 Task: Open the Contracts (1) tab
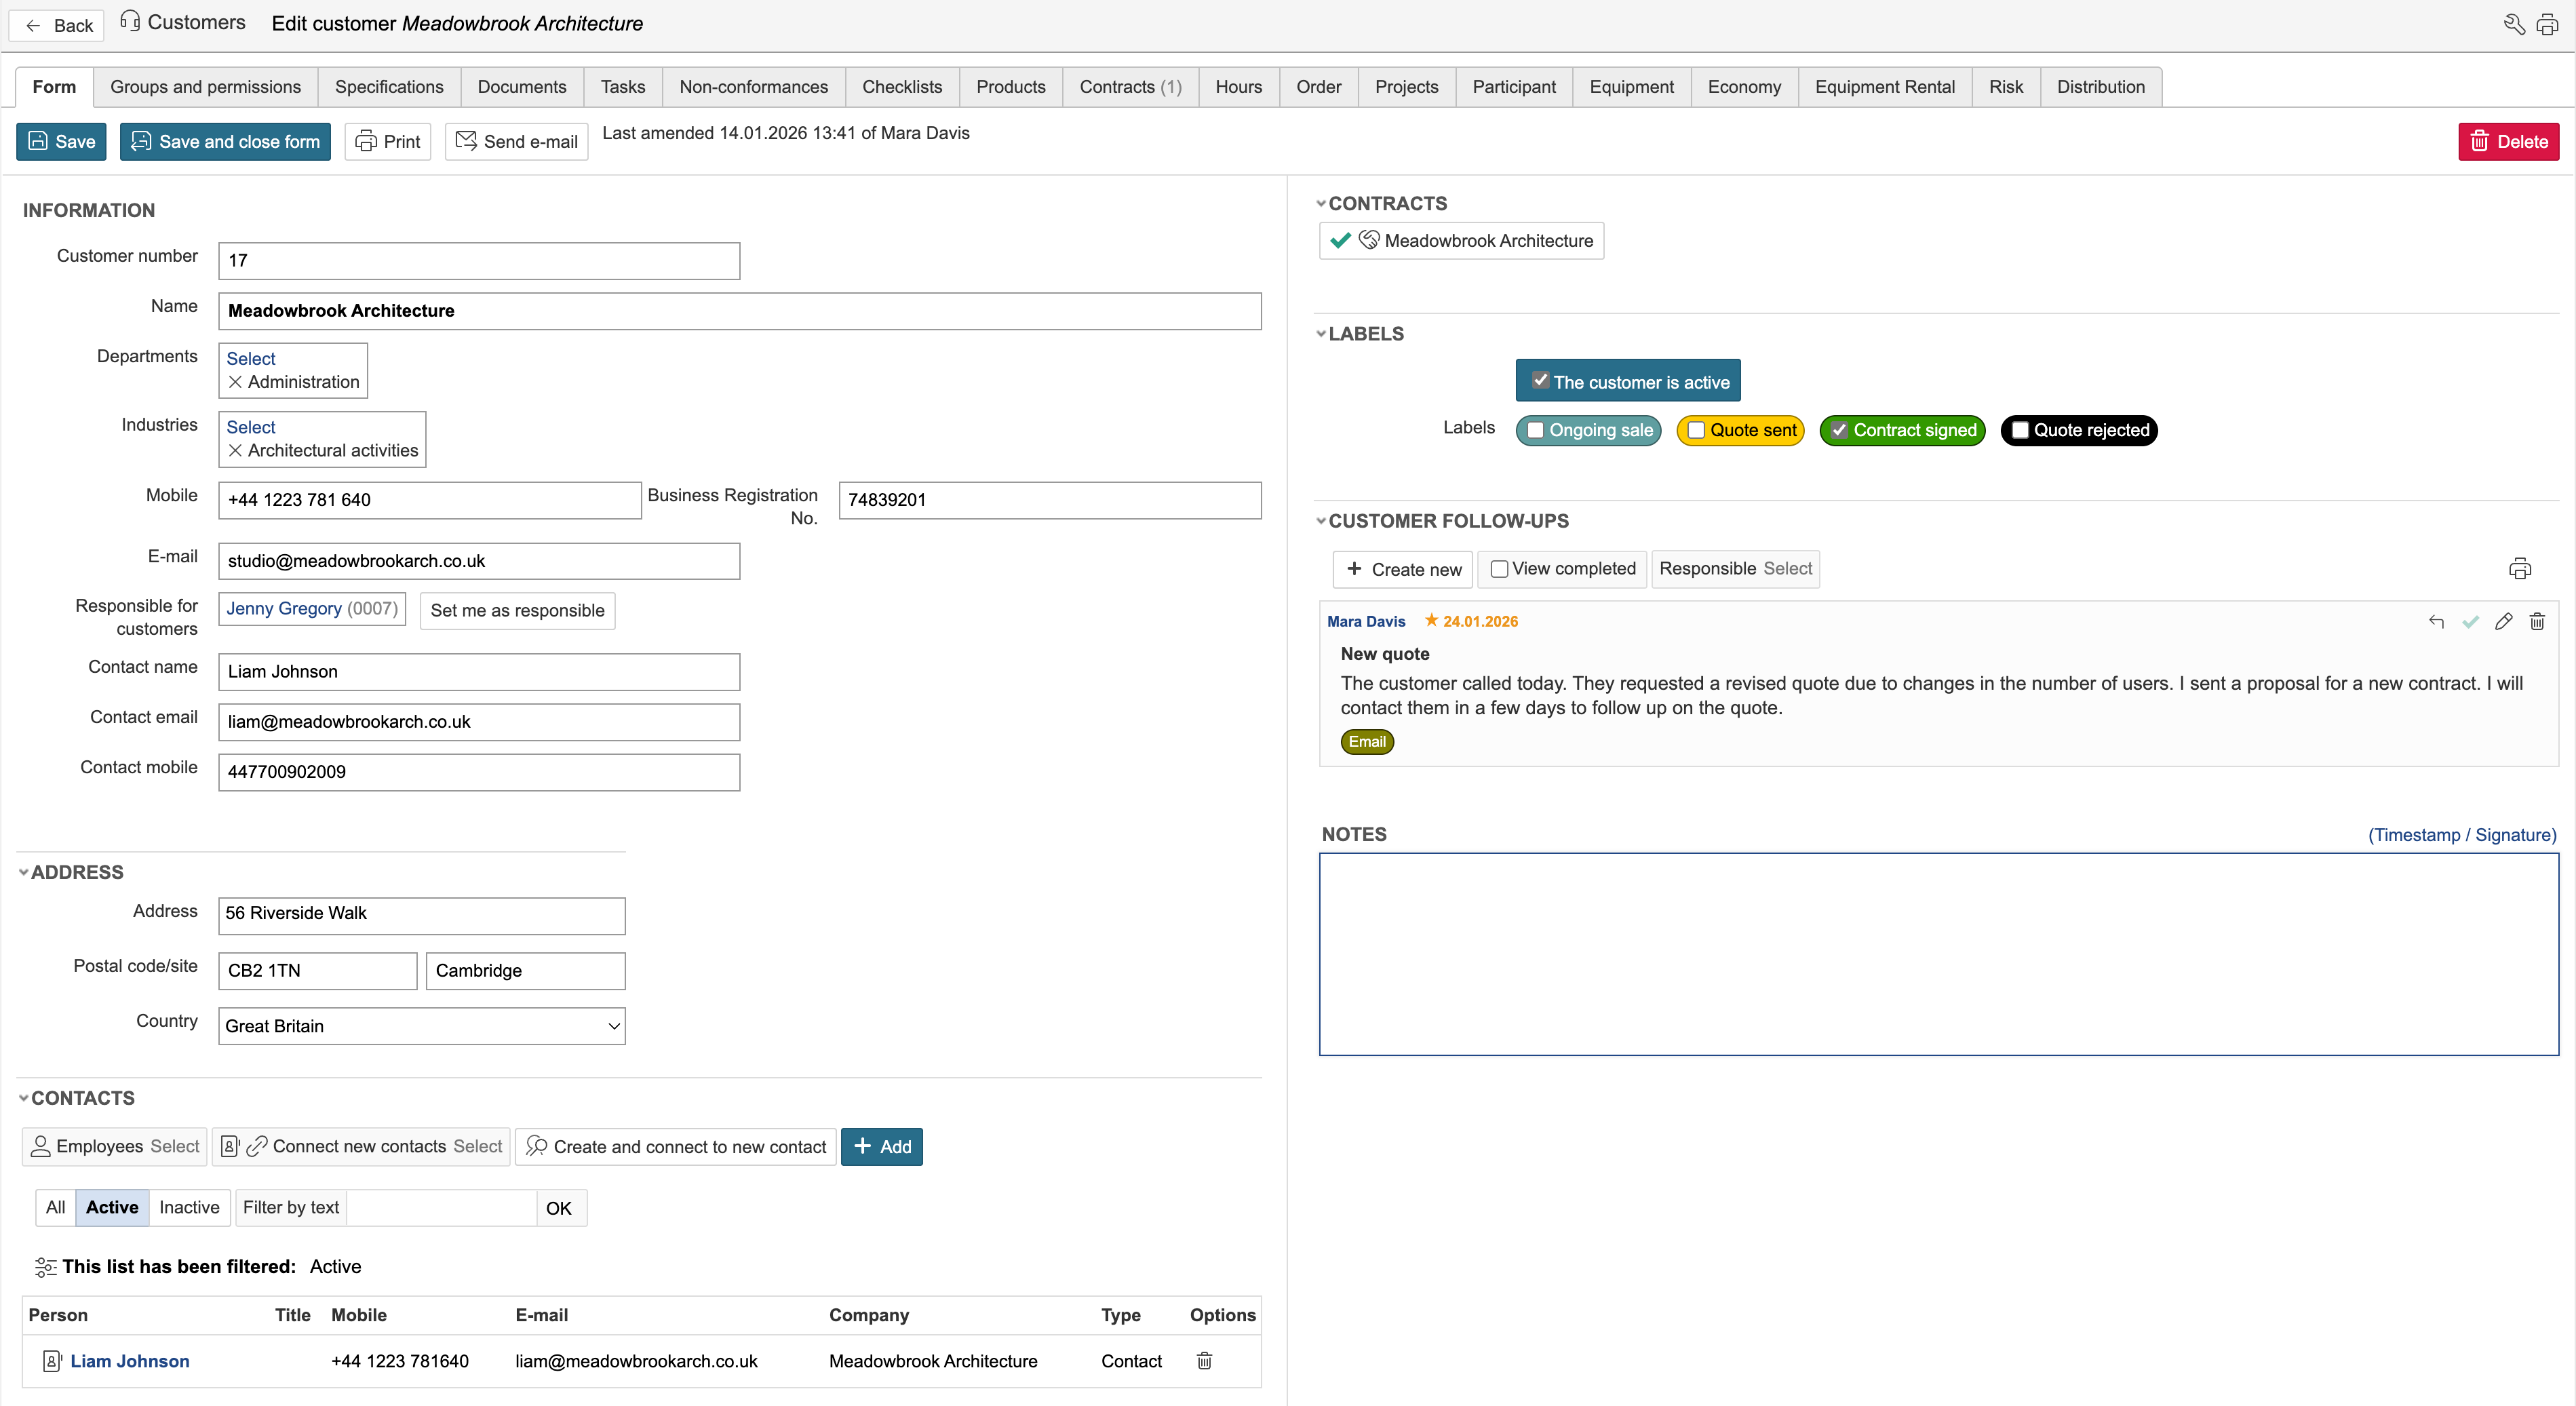coord(1130,87)
